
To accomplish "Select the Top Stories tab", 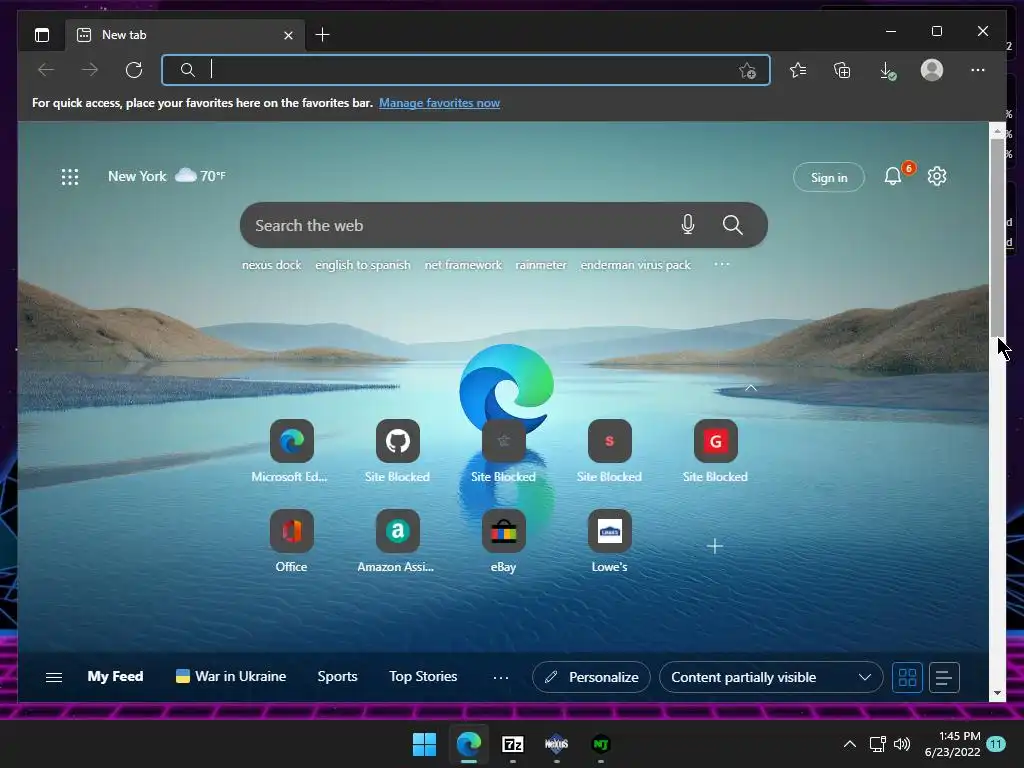I will 423,677.
